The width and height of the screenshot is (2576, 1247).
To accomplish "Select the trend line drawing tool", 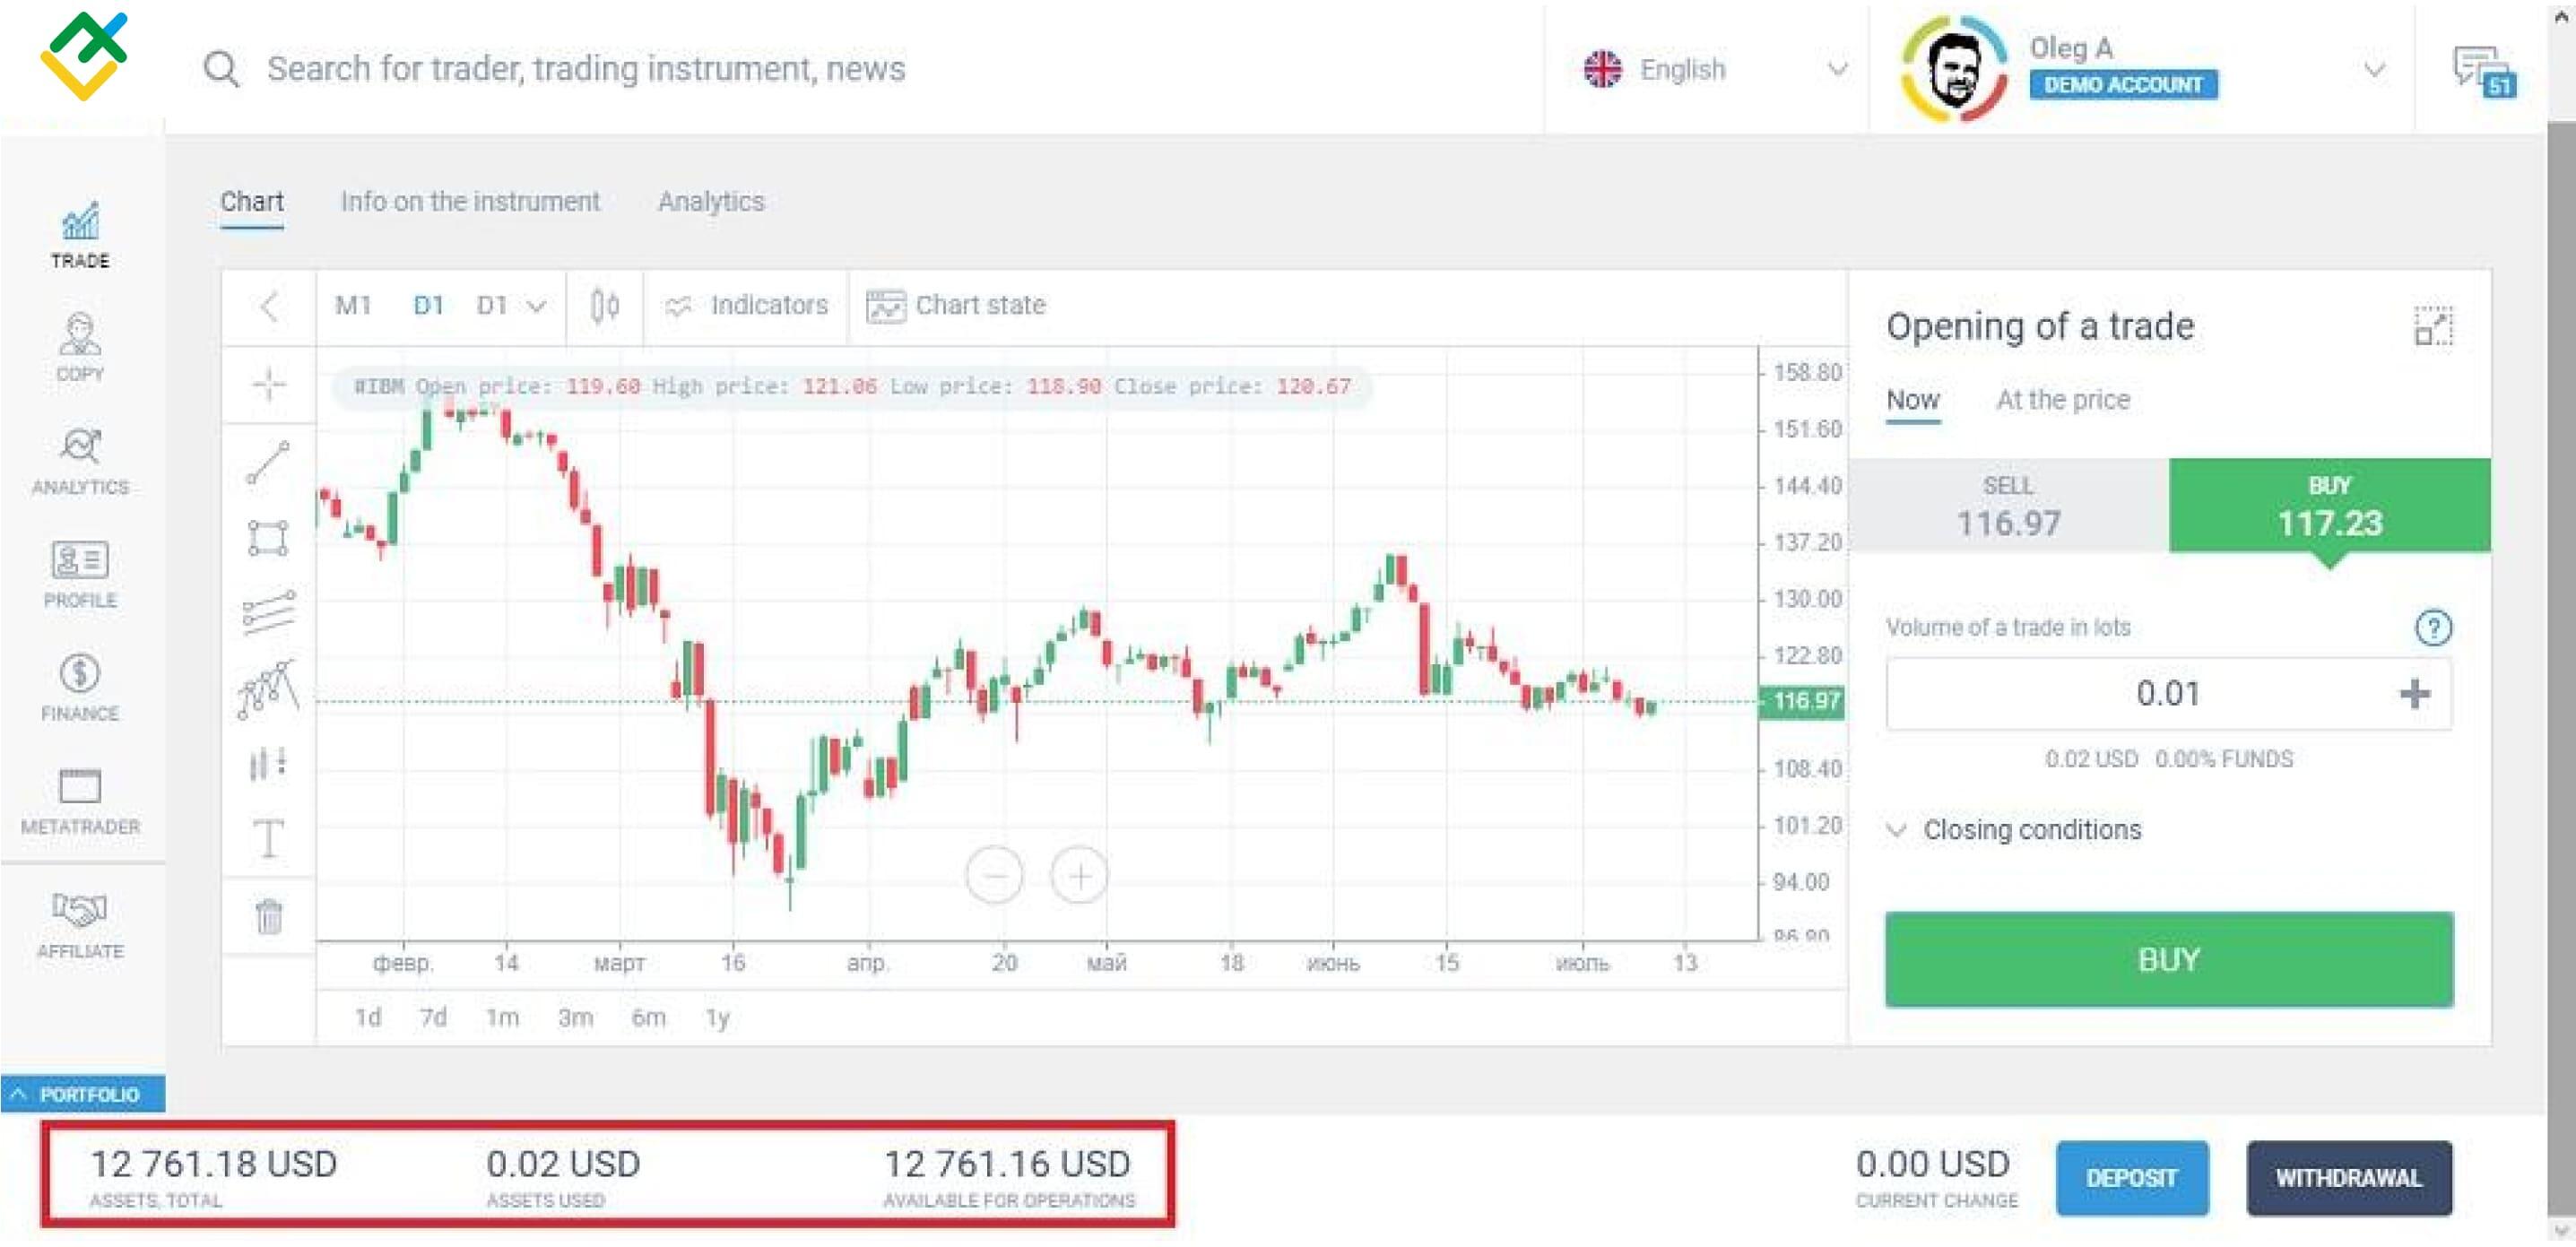I will pos(267,463).
